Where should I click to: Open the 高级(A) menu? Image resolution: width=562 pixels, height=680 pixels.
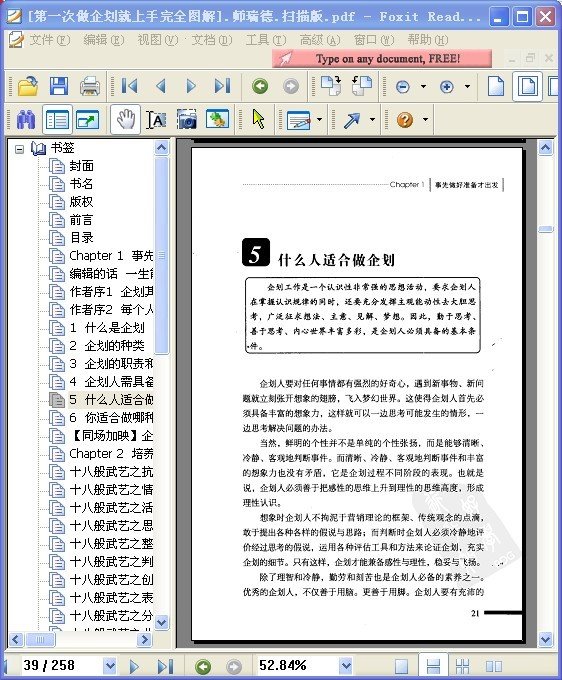320,40
